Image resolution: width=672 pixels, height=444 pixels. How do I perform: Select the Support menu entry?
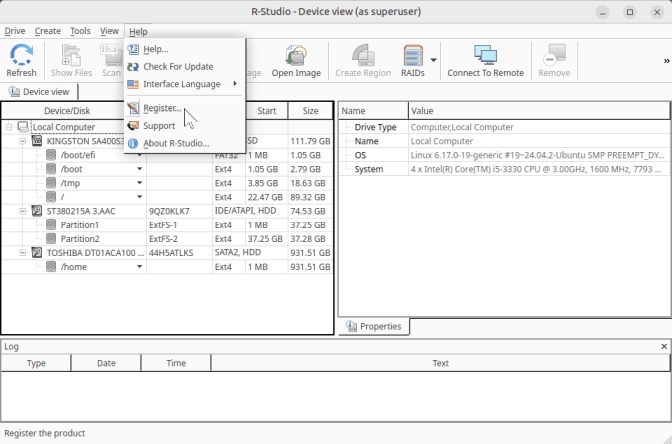pos(185,126)
